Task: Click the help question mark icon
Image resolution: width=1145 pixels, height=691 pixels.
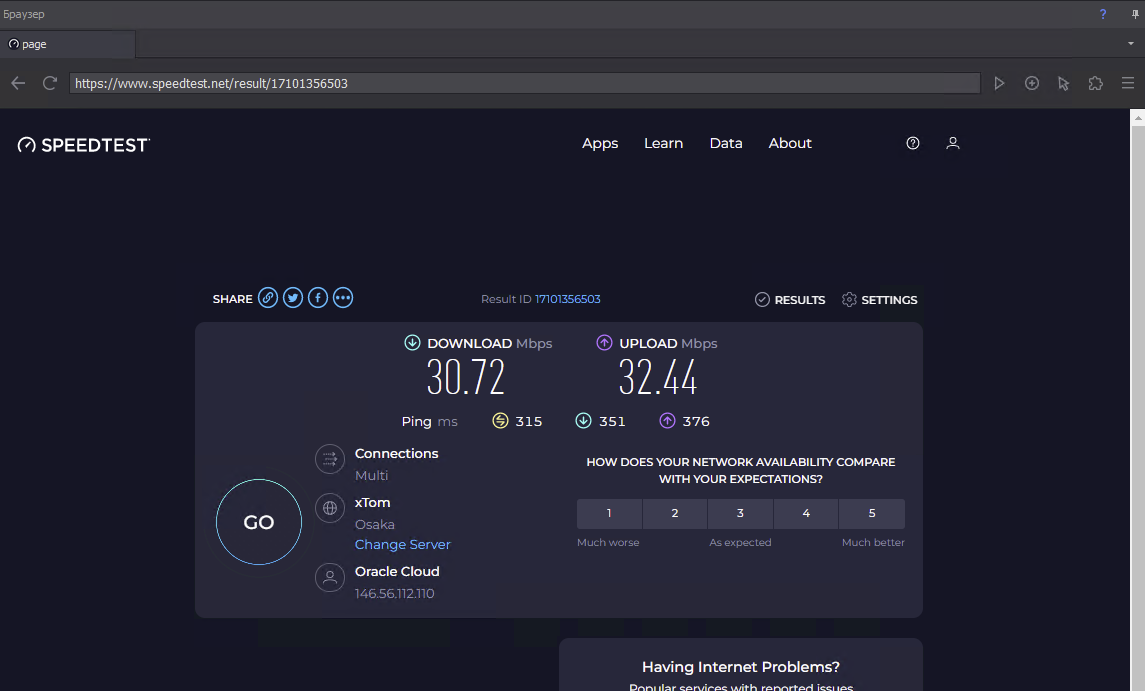Action: coord(913,143)
